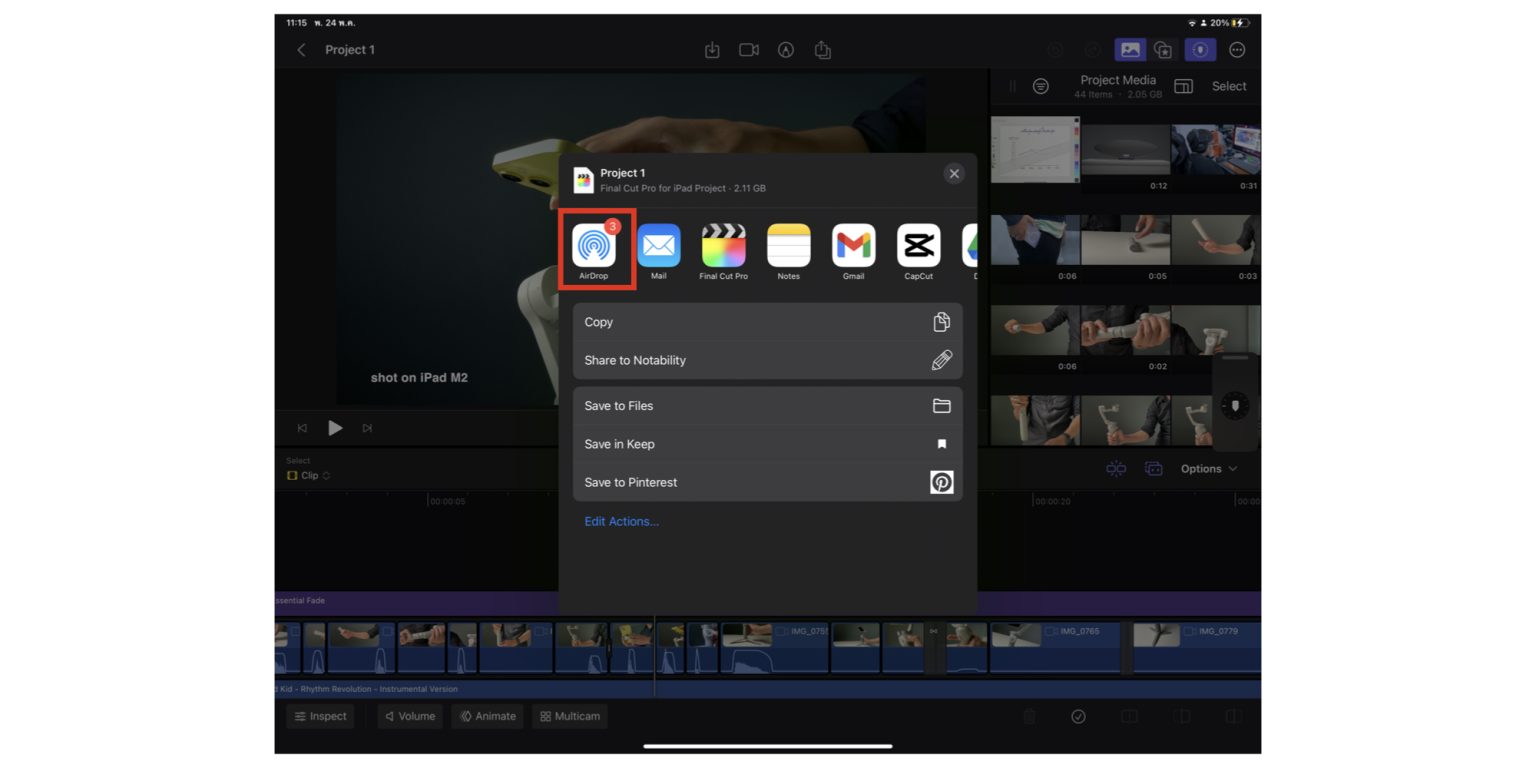Viewport: 1536px width, 768px height.
Task: Toggle the effects and titles star icon
Action: pyautogui.click(x=1162, y=49)
